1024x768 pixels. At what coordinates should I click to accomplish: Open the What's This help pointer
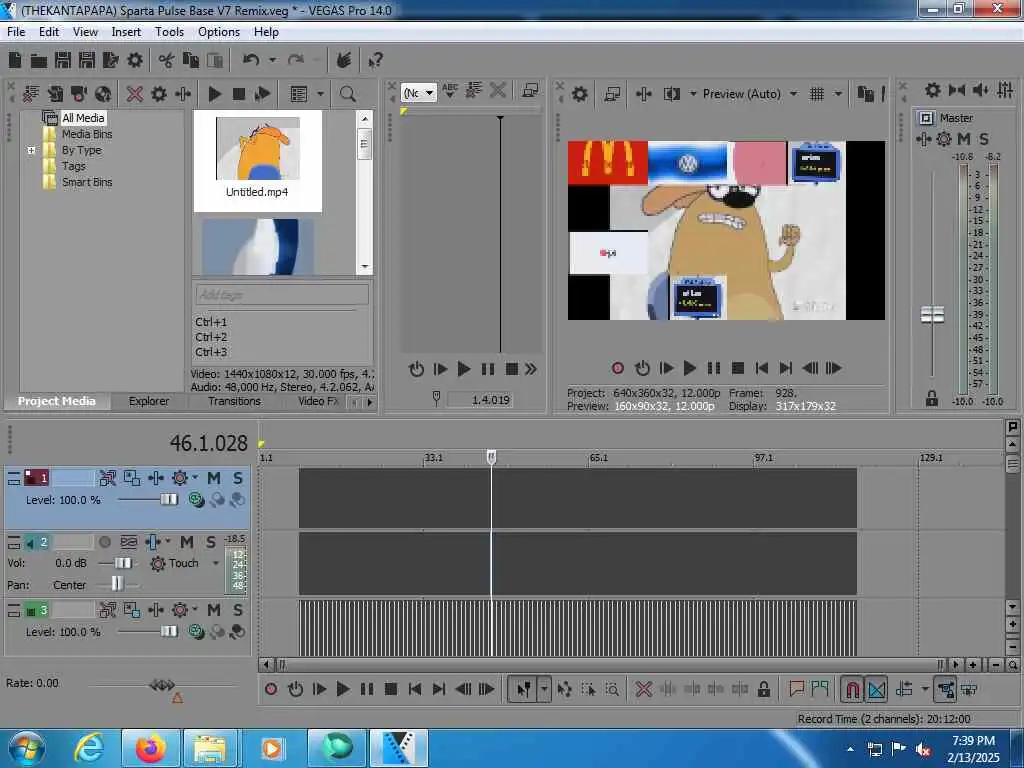[x=375, y=60]
